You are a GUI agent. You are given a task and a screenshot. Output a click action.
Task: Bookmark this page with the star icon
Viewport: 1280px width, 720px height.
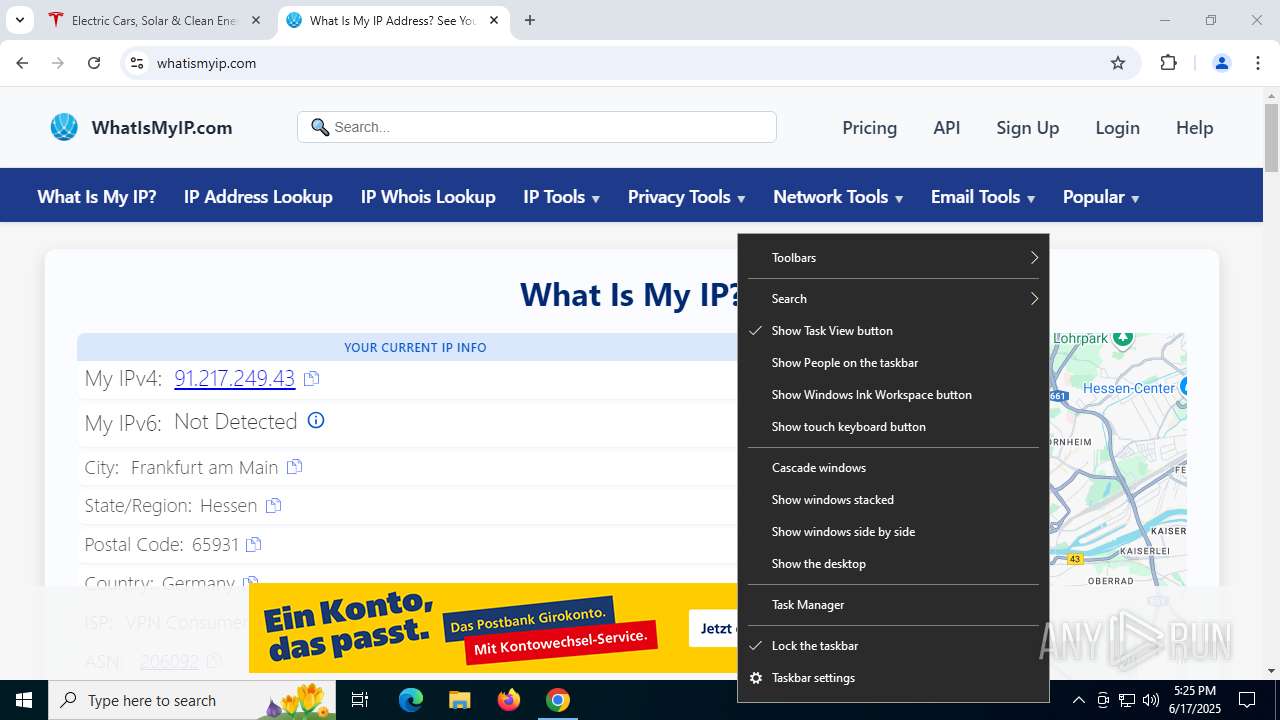1118,63
